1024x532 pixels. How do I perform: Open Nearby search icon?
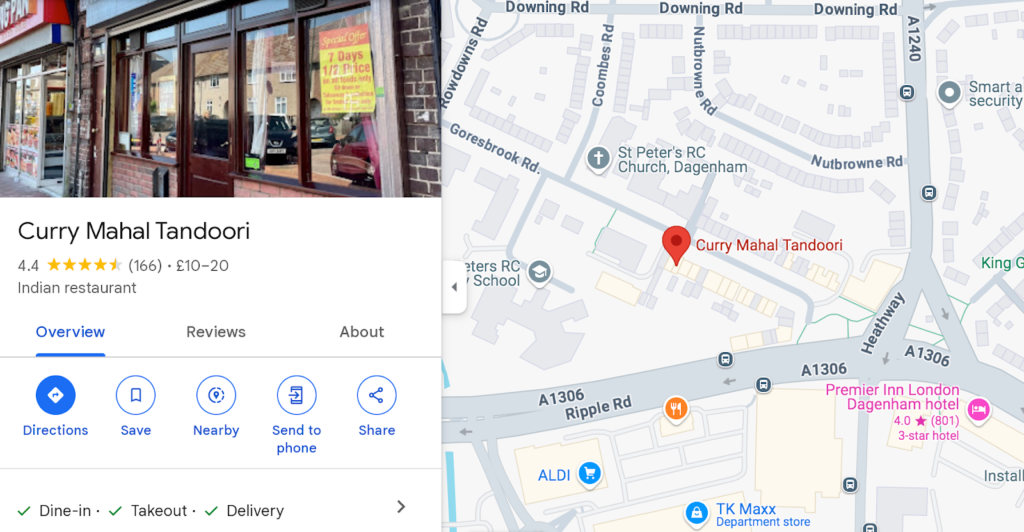(216, 395)
